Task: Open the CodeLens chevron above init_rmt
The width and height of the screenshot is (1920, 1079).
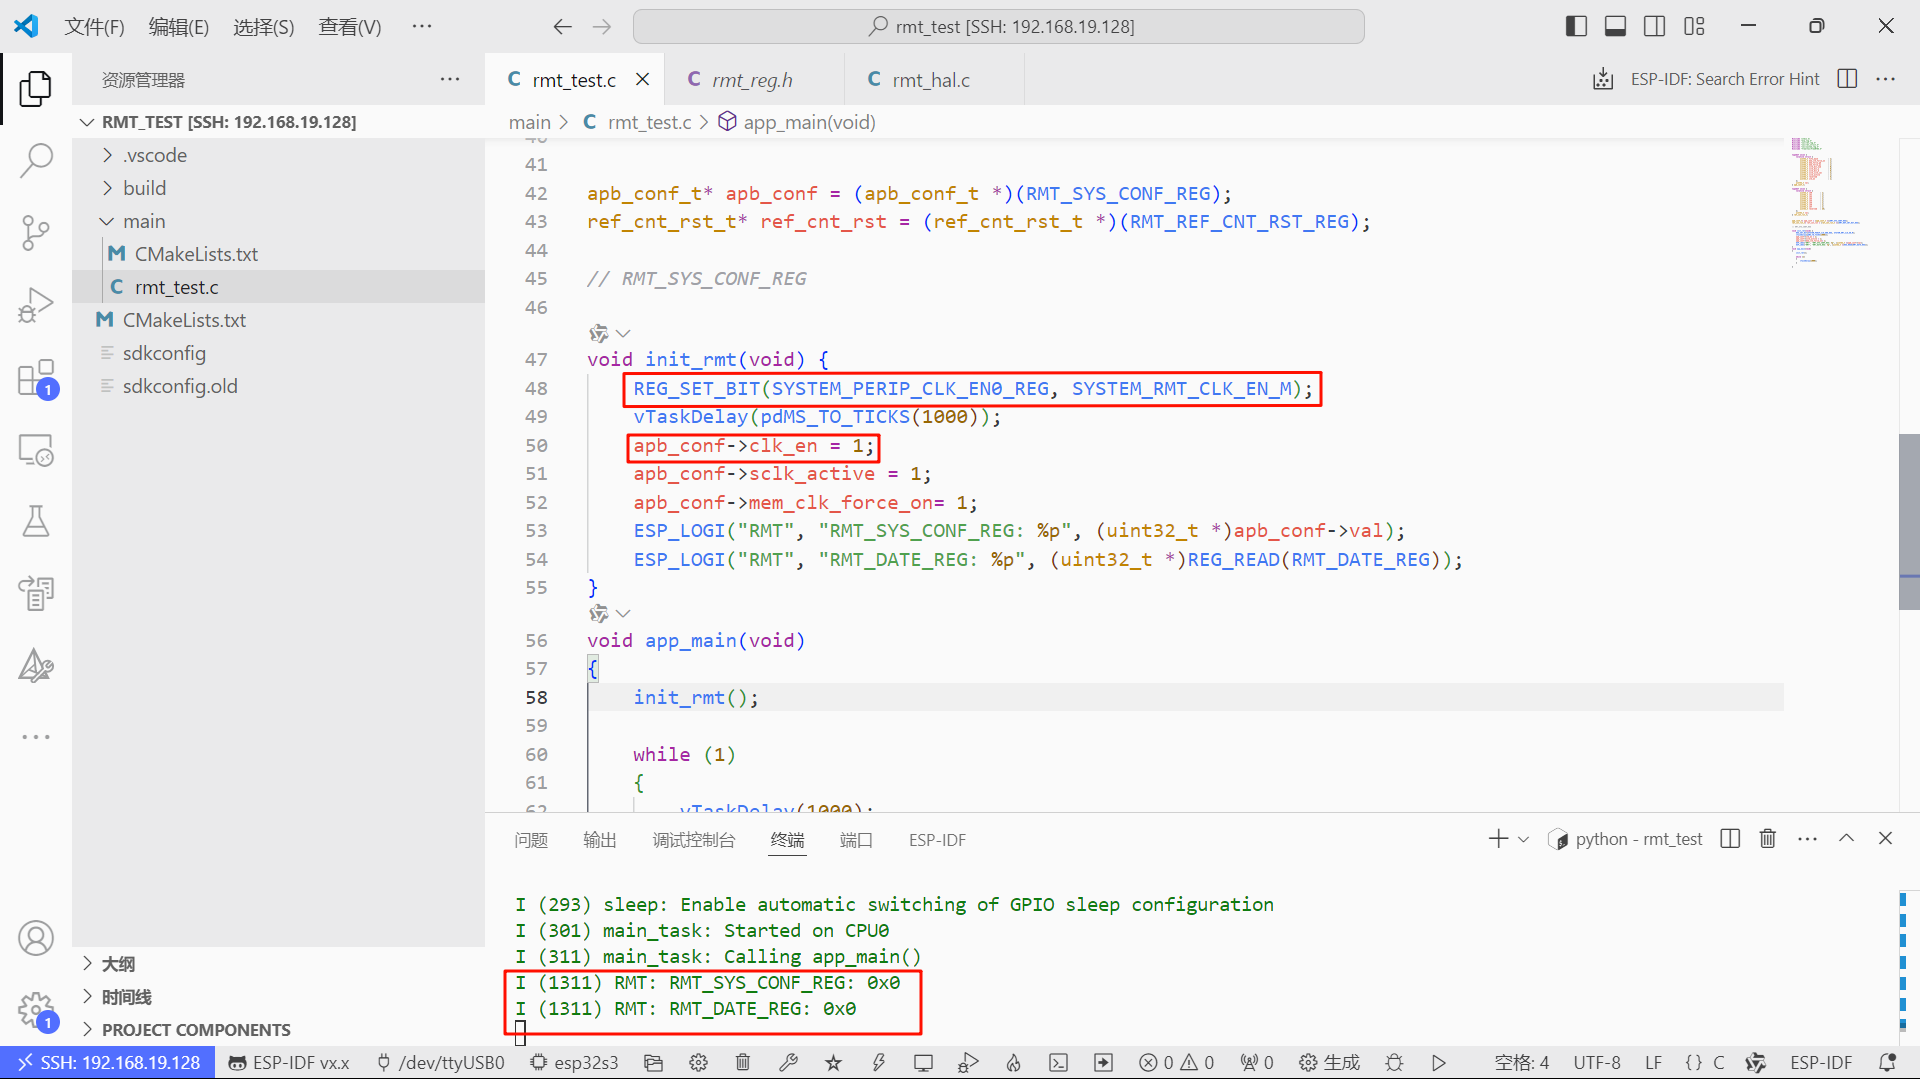Action: pyautogui.click(x=623, y=333)
